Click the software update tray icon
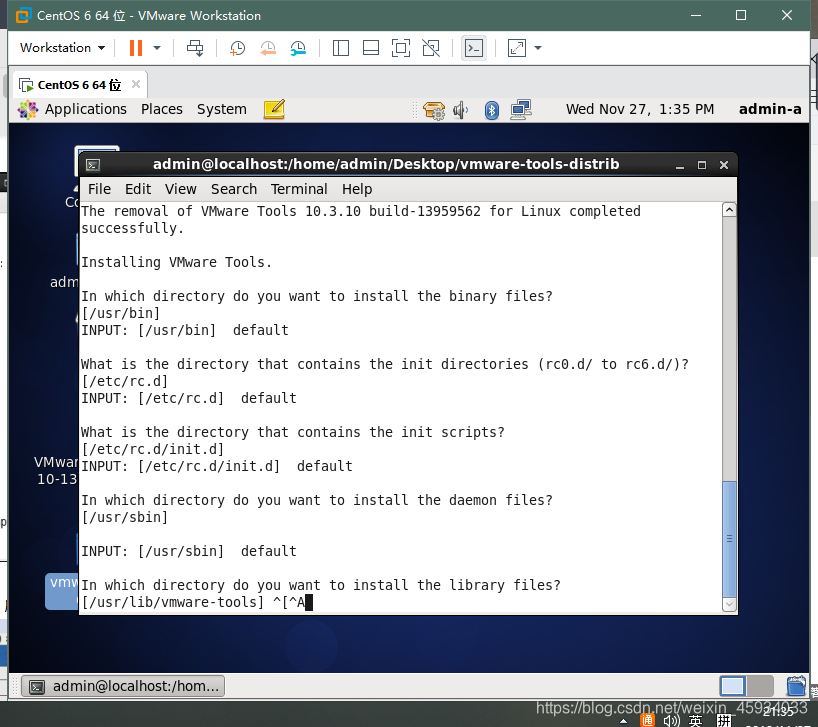 434,110
